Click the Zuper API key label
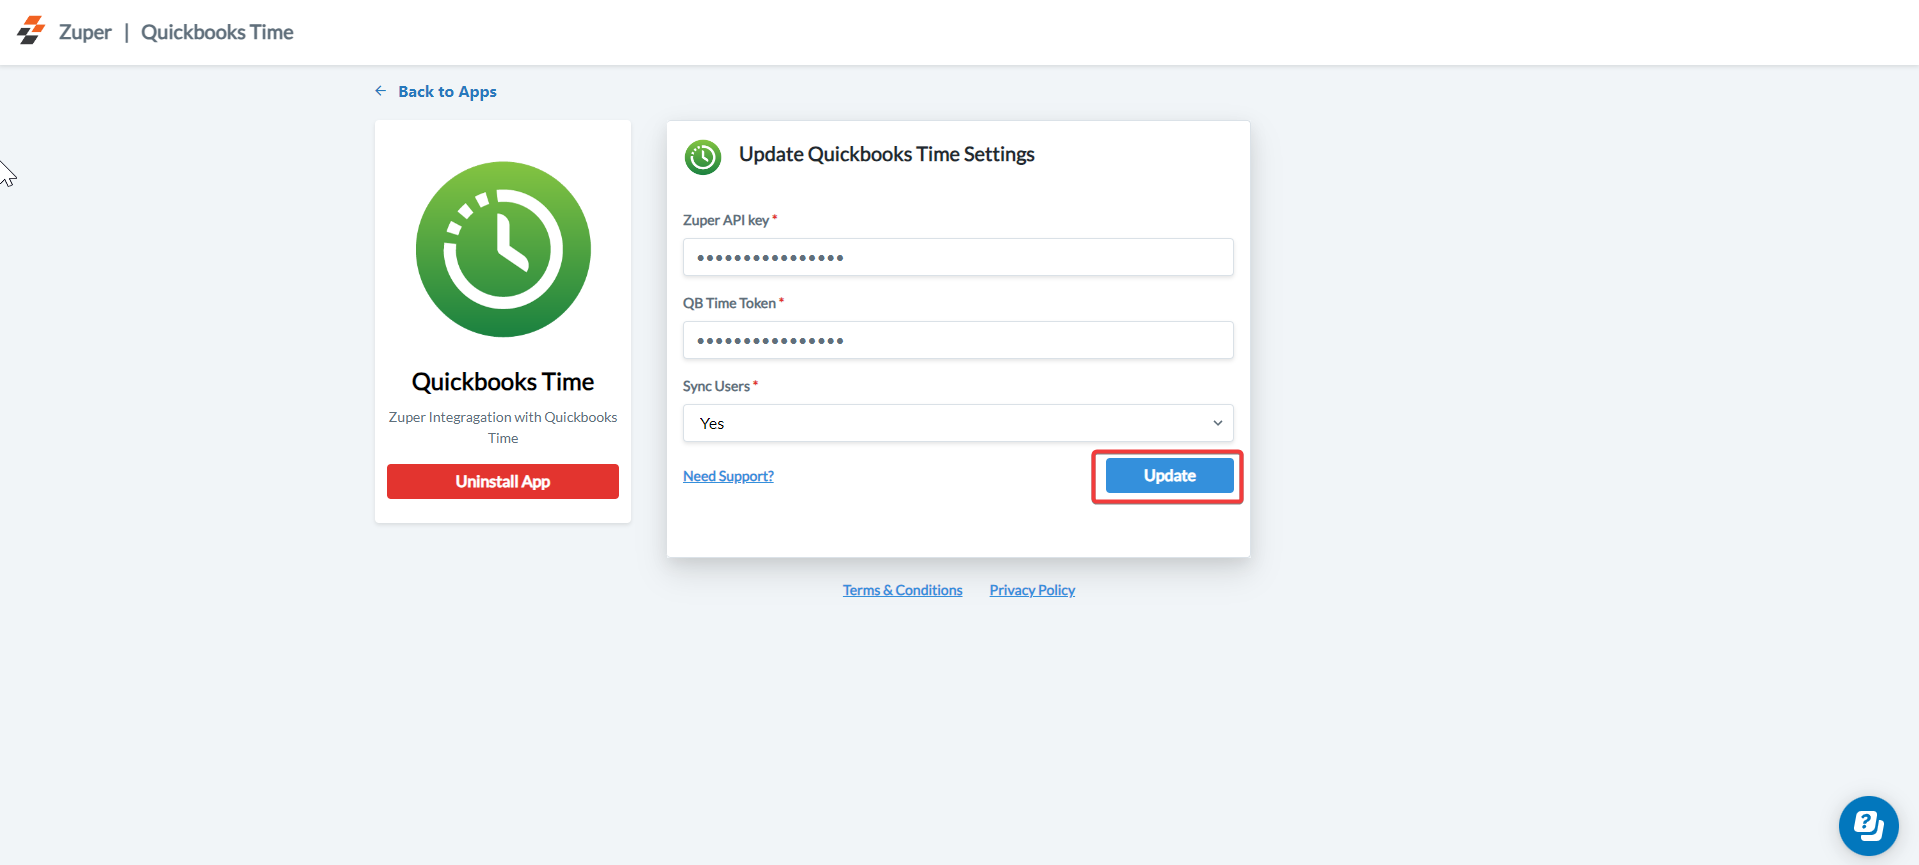 (726, 220)
